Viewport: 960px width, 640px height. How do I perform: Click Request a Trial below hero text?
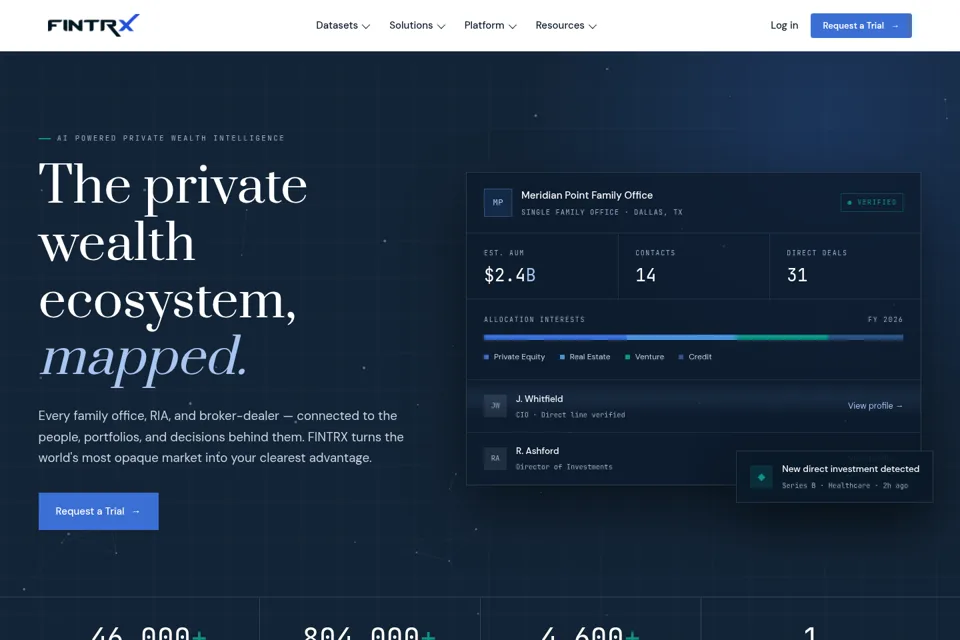pyautogui.click(x=99, y=511)
